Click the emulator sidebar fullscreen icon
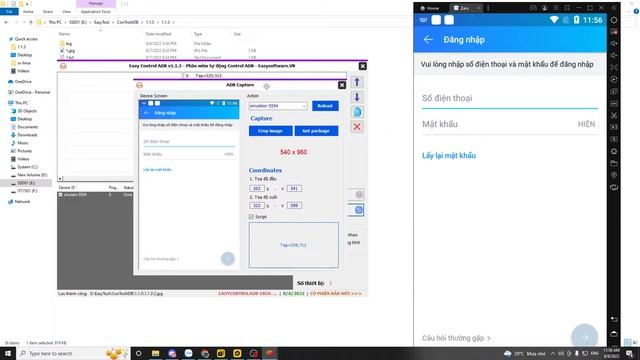 click(614, 67)
